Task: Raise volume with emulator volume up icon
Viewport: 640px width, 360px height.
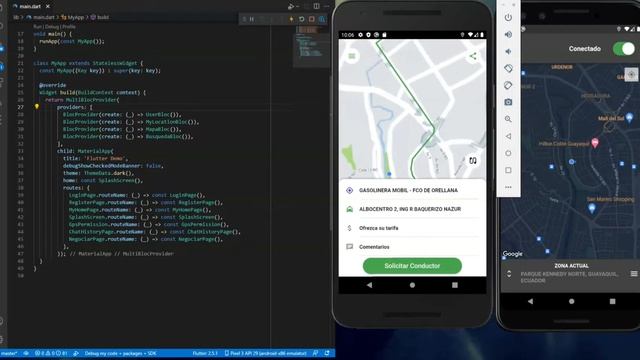Action: point(508,35)
